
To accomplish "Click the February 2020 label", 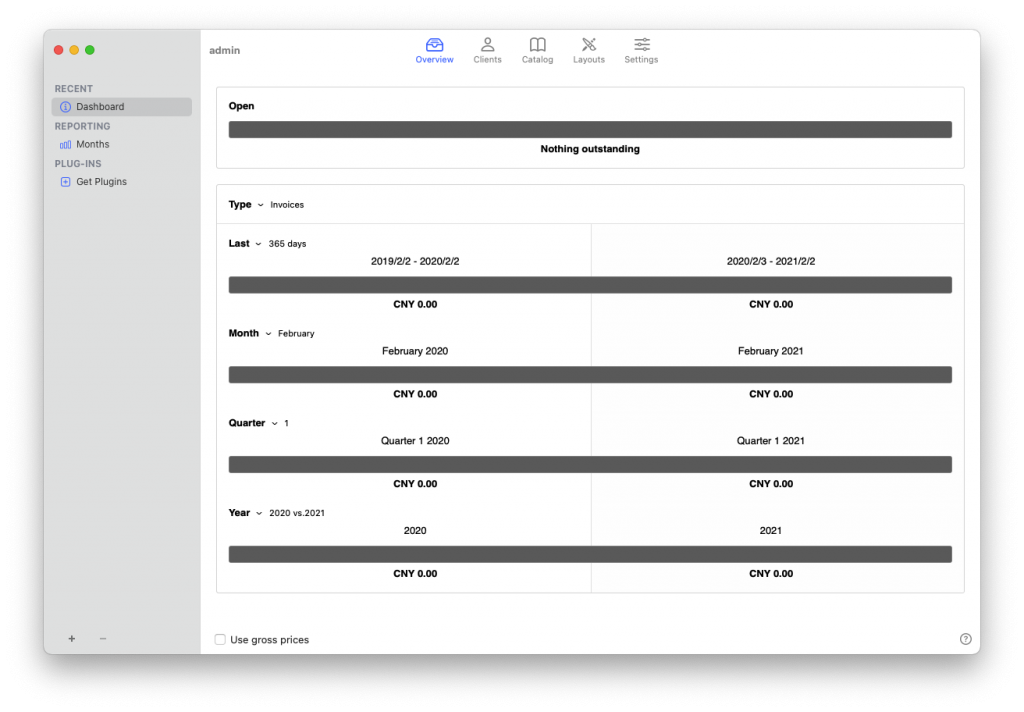I will click(415, 351).
